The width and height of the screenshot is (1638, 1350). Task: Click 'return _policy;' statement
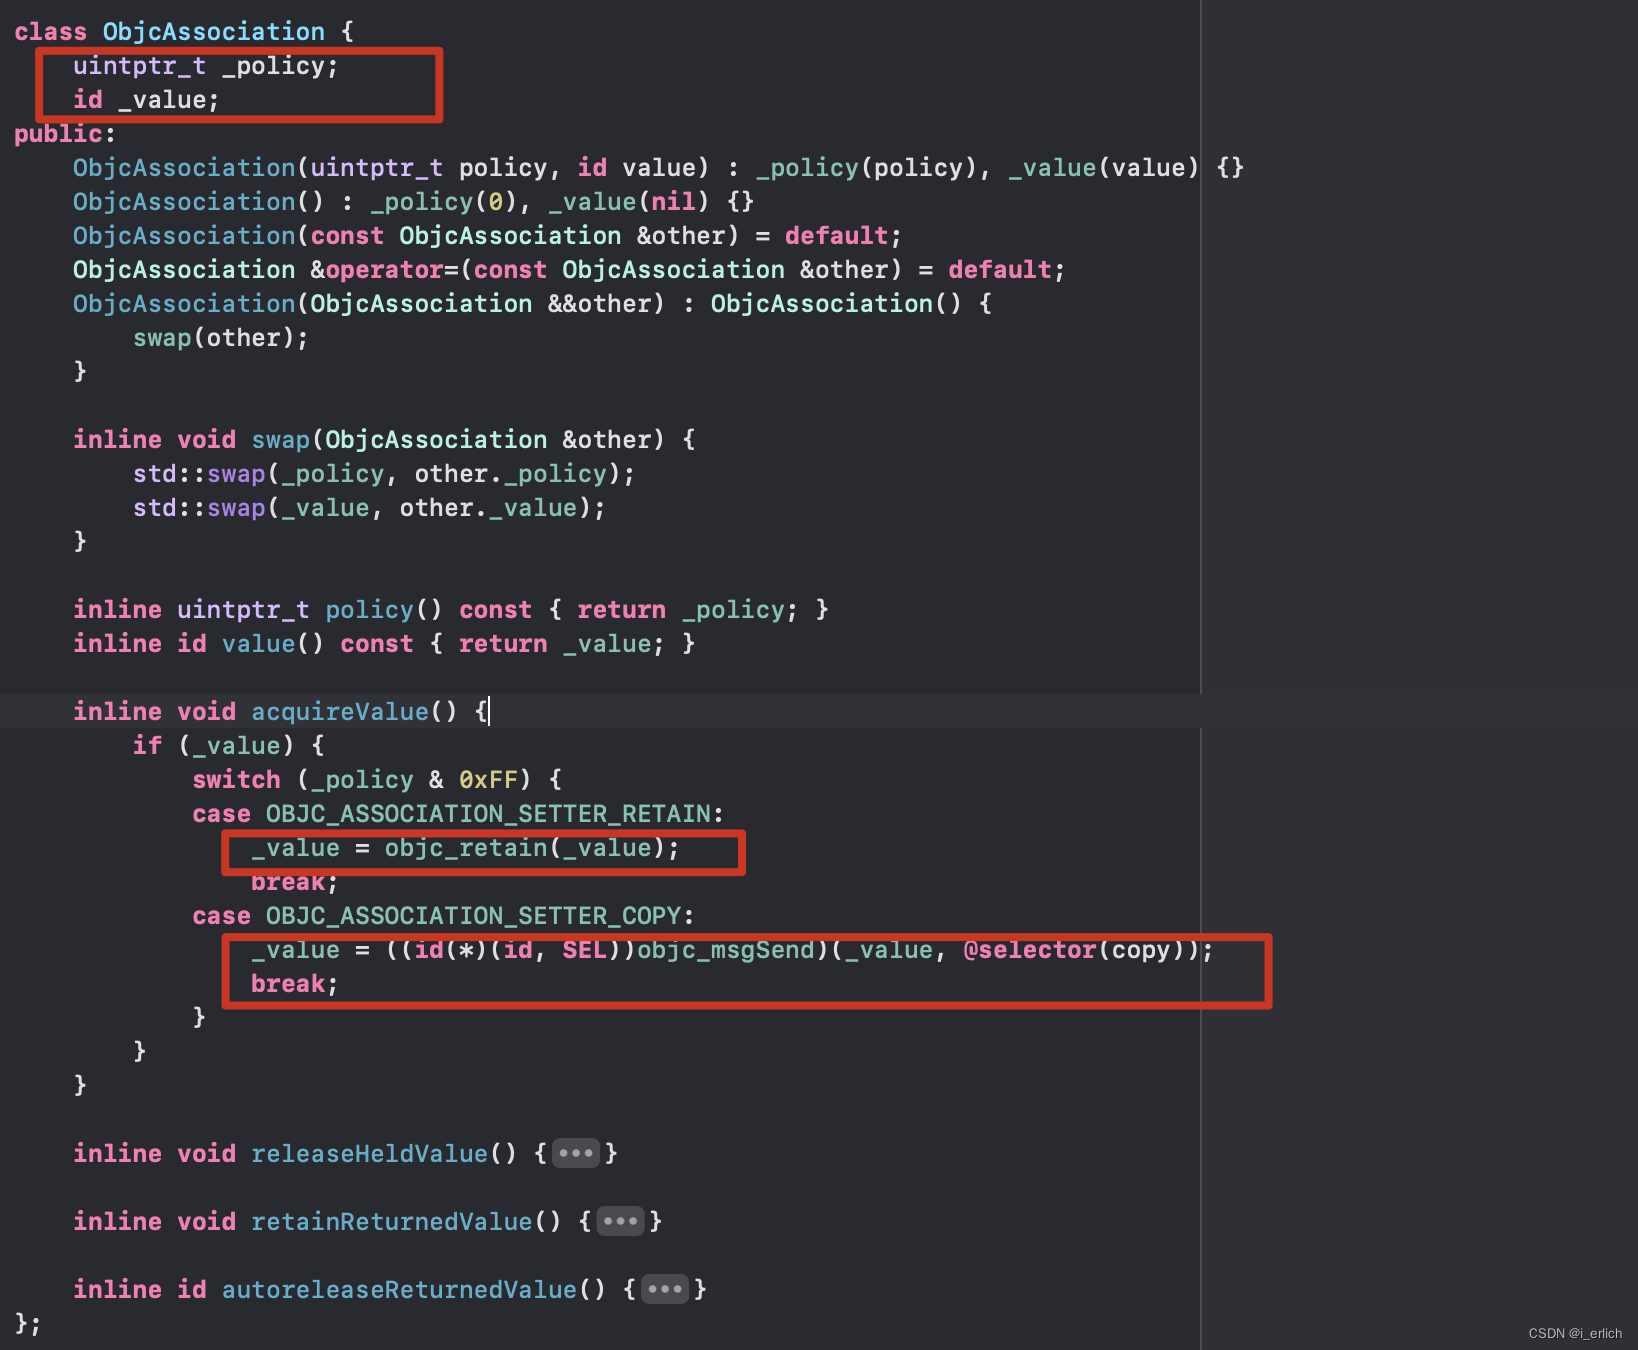coord(688,610)
